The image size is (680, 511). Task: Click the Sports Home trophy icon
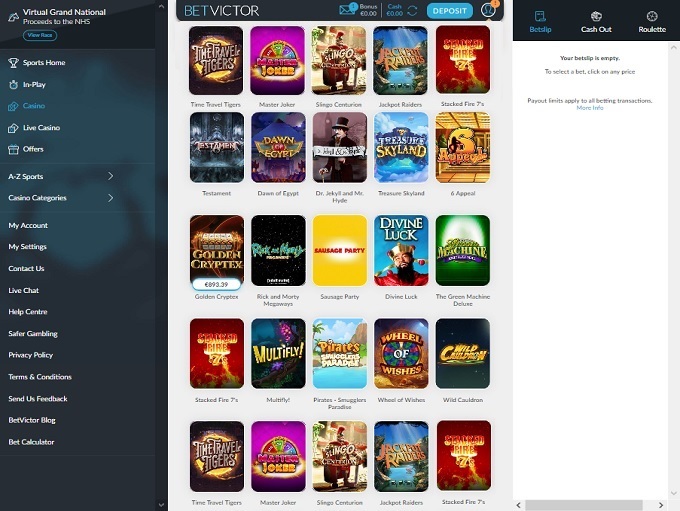pos(13,63)
